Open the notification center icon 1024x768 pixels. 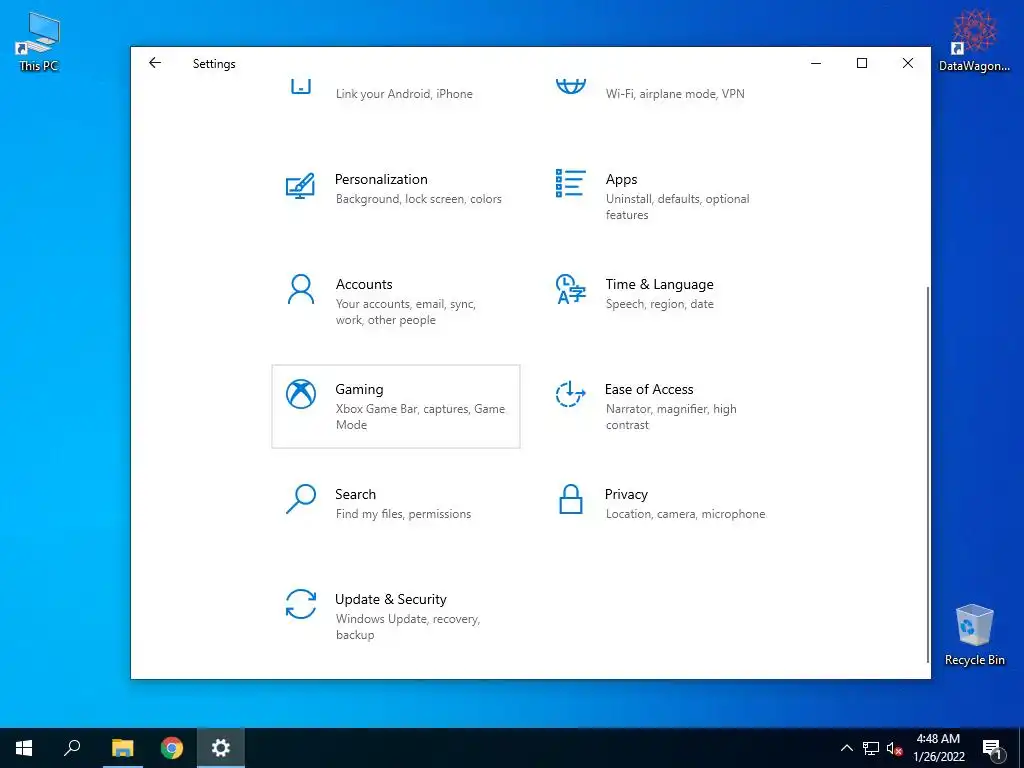point(992,749)
